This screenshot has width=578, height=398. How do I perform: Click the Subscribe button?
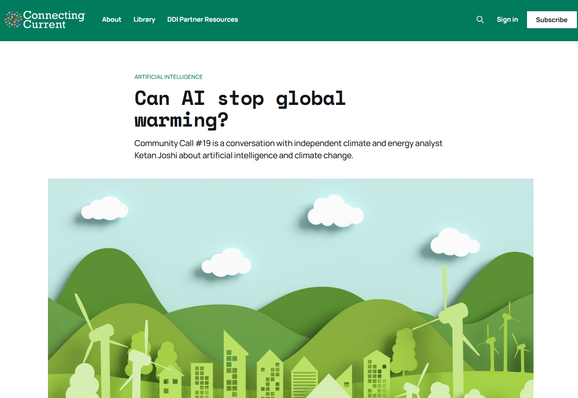(x=551, y=20)
